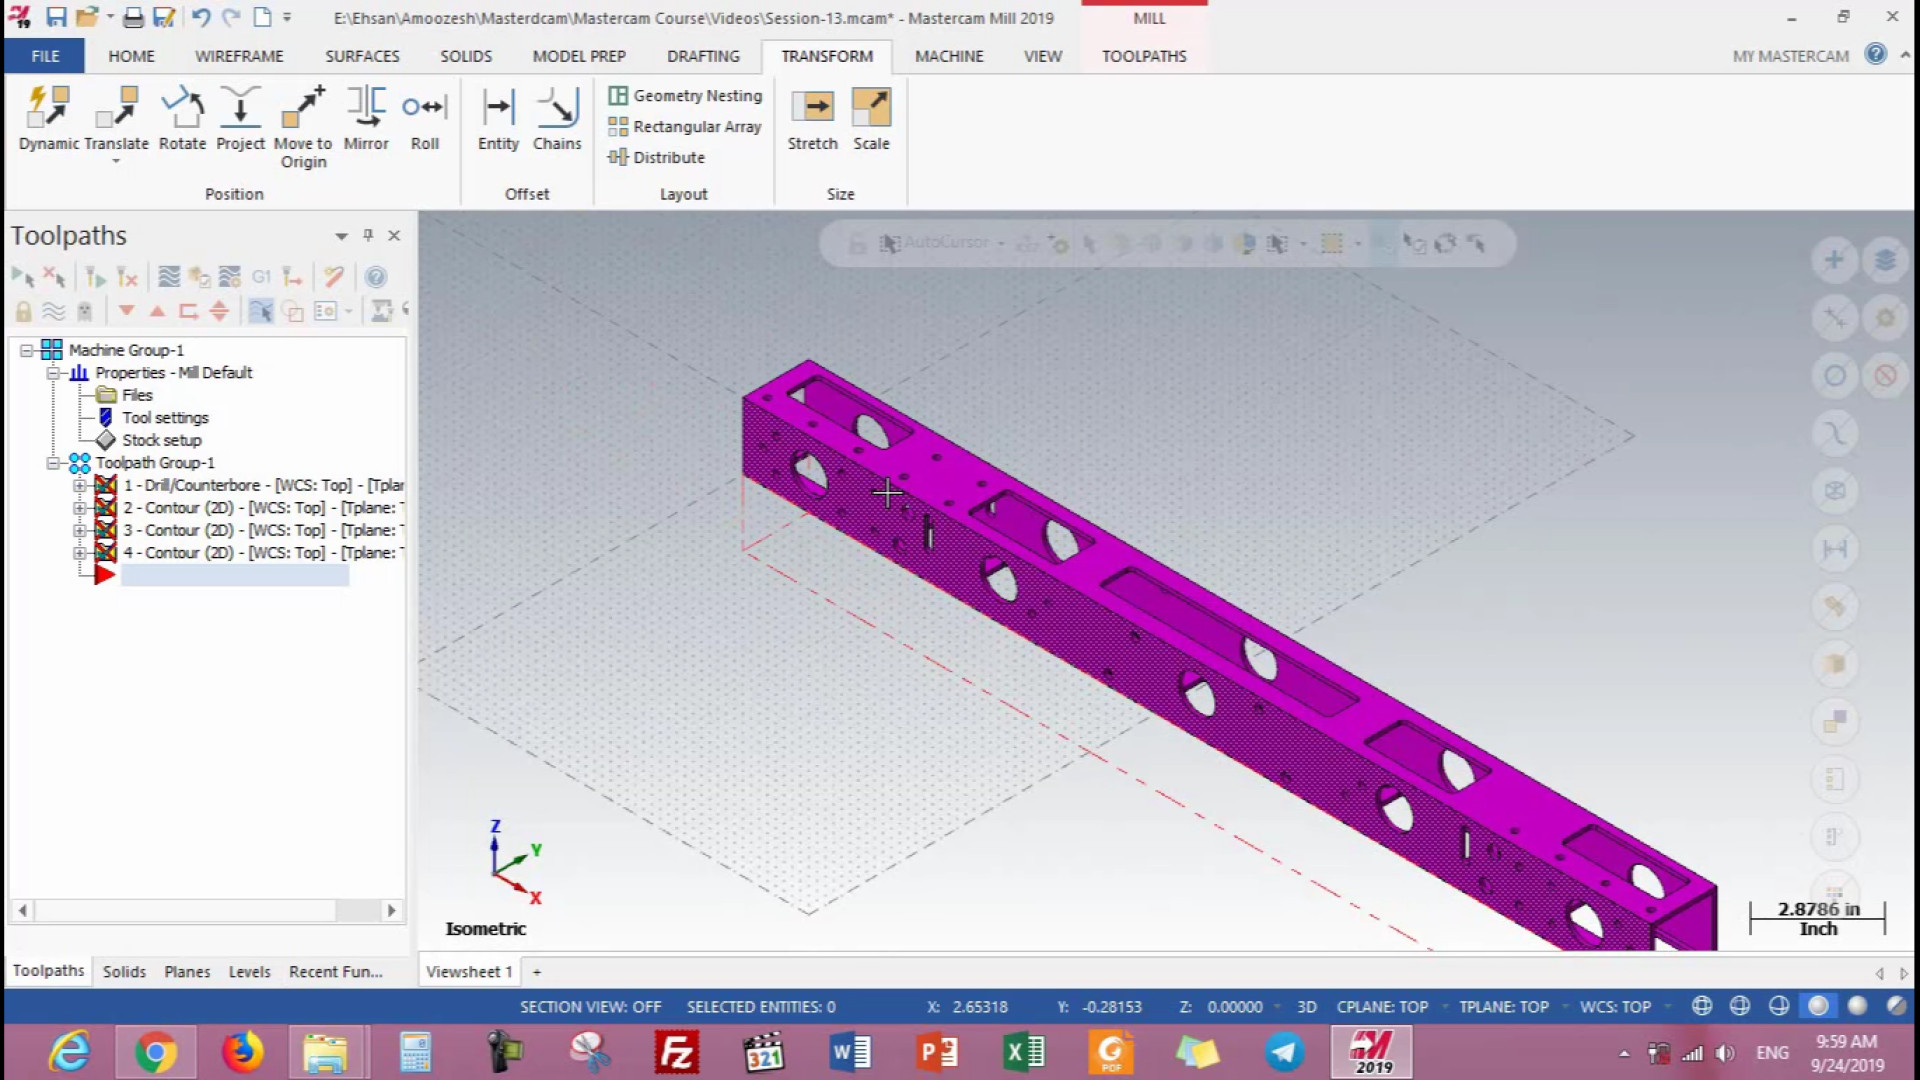Collapse Machine Group-1 node
This screenshot has width=1920, height=1080.
coord(27,350)
